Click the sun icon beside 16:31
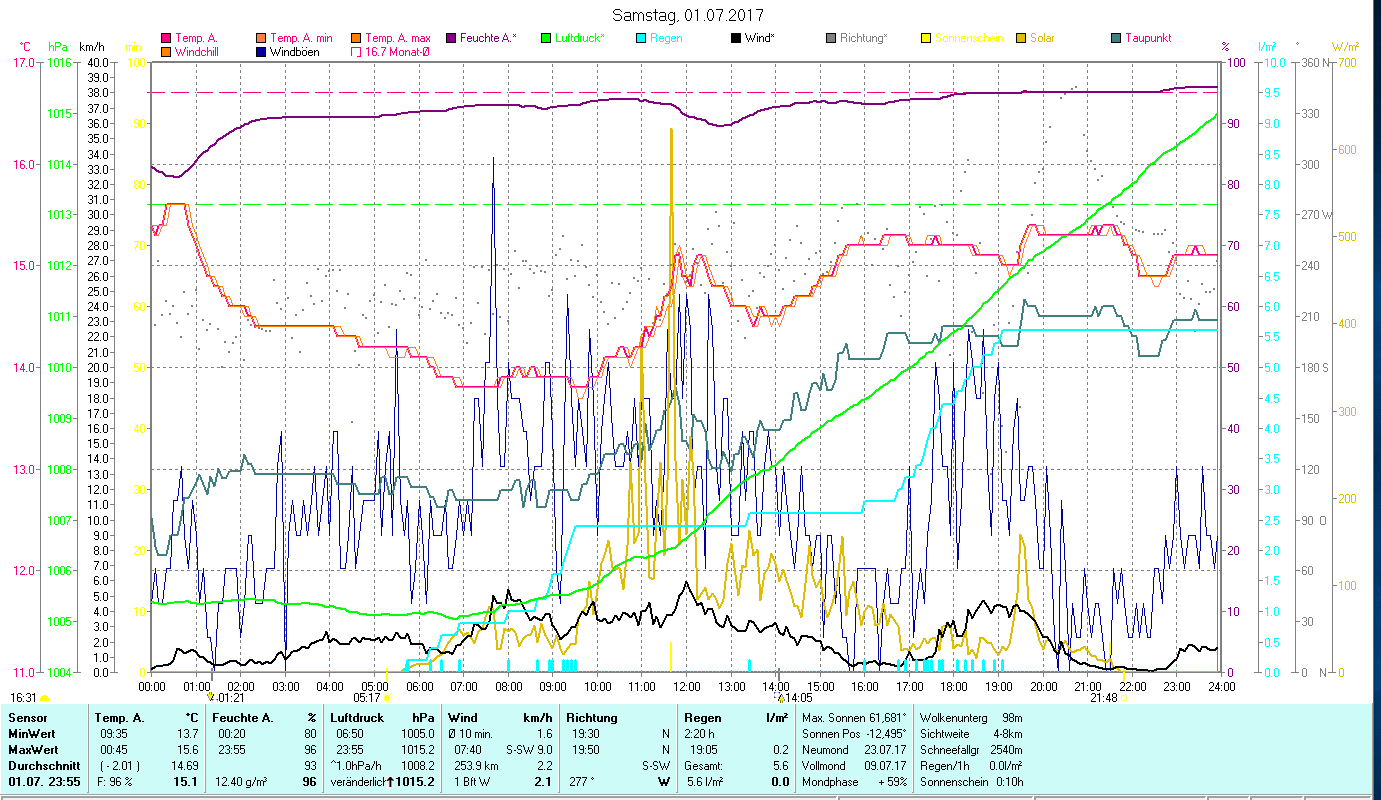This screenshot has width=1381, height=800. pyautogui.click(x=44, y=698)
